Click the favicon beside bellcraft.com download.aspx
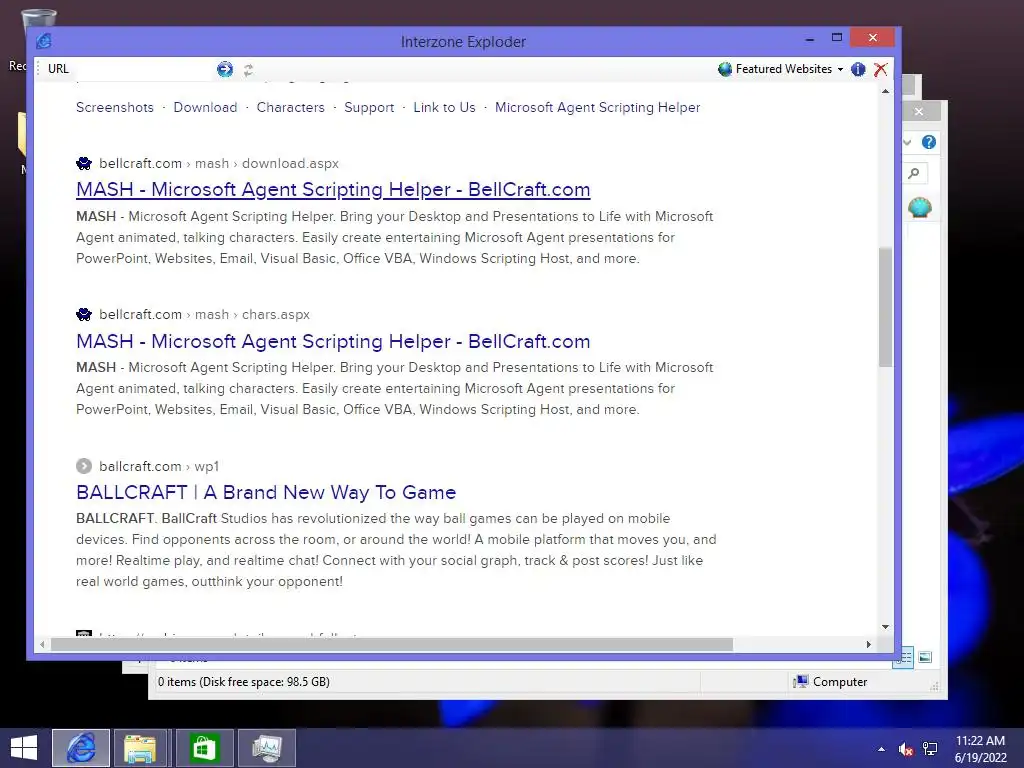Image resolution: width=1024 pixels, height=768 pixels. point(84,163)
